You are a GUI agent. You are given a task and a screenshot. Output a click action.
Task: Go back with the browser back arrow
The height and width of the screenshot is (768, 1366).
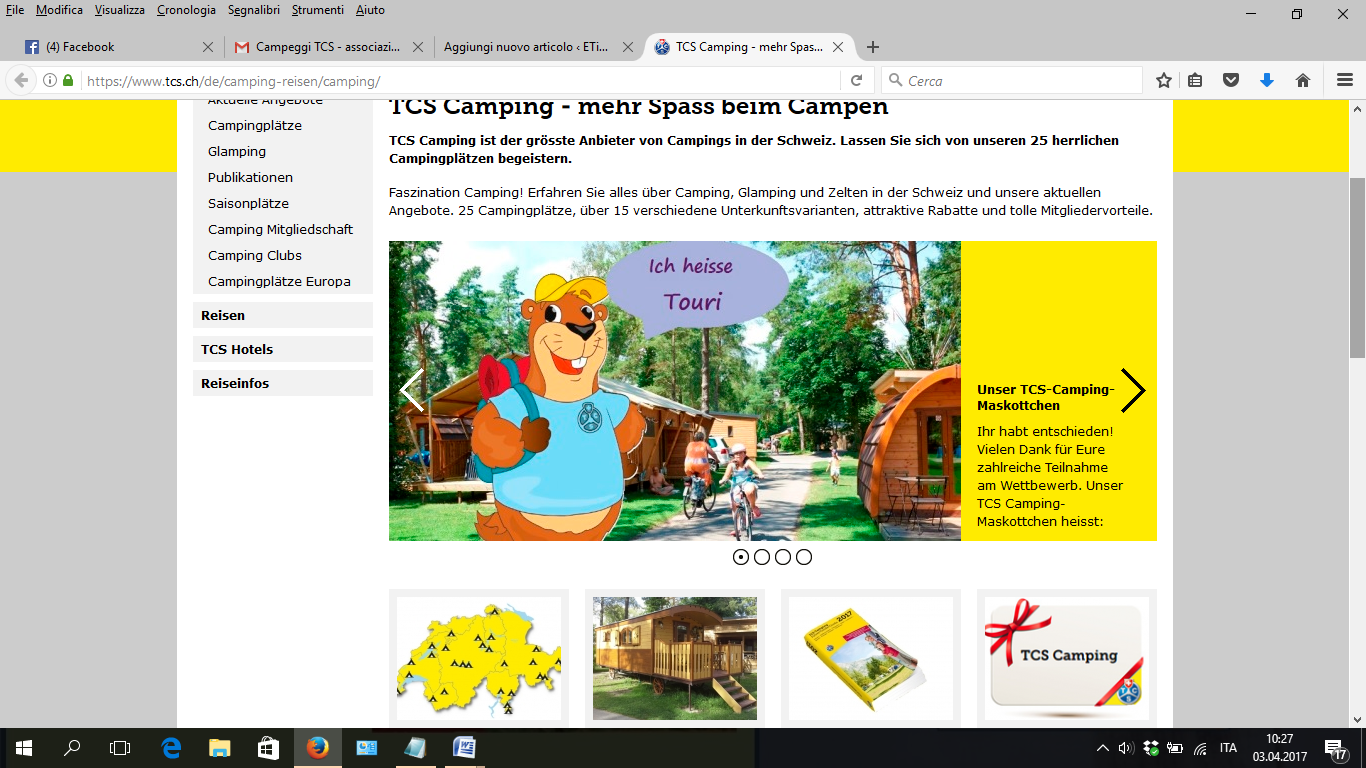[x=21, y=81]
